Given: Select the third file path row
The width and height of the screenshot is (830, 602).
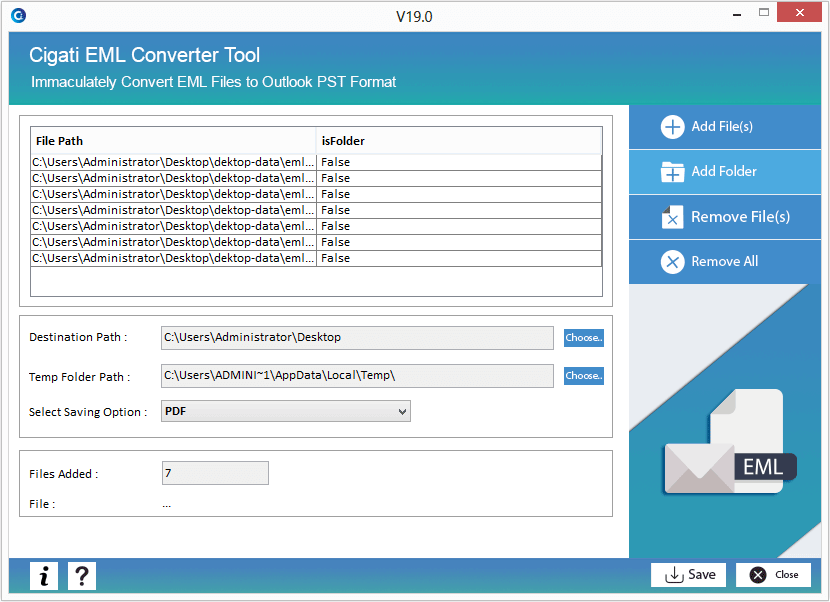Looking at the screenshot, I should 316,194.
